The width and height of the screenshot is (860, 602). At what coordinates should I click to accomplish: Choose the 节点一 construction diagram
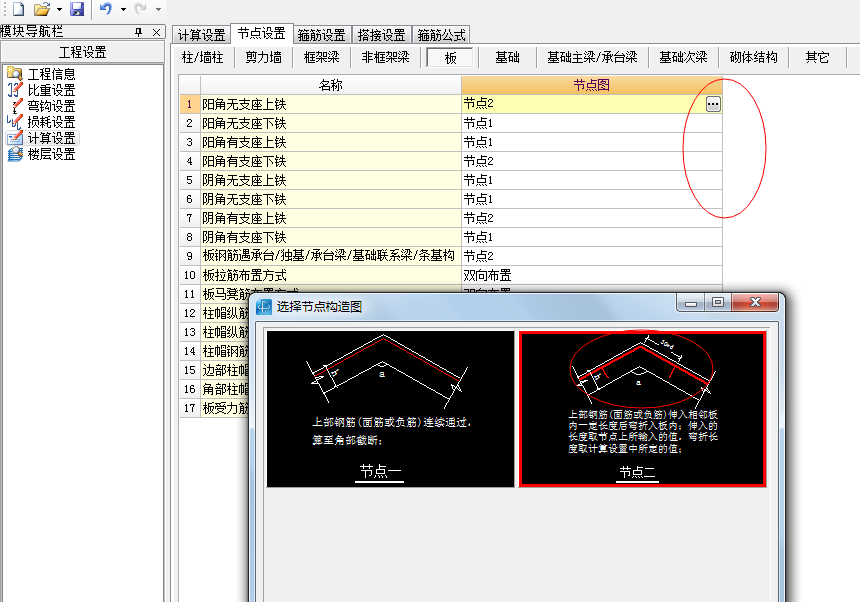coord(390,408)
